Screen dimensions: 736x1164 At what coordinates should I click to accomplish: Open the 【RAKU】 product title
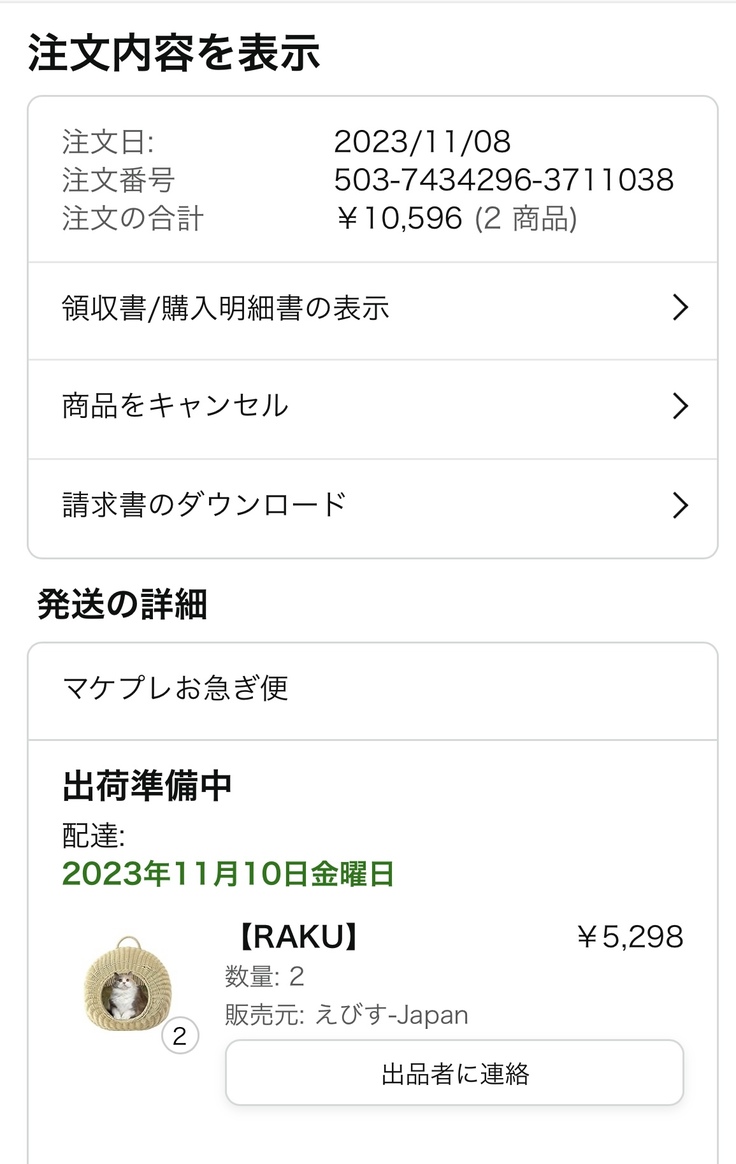tap(296, 937)
